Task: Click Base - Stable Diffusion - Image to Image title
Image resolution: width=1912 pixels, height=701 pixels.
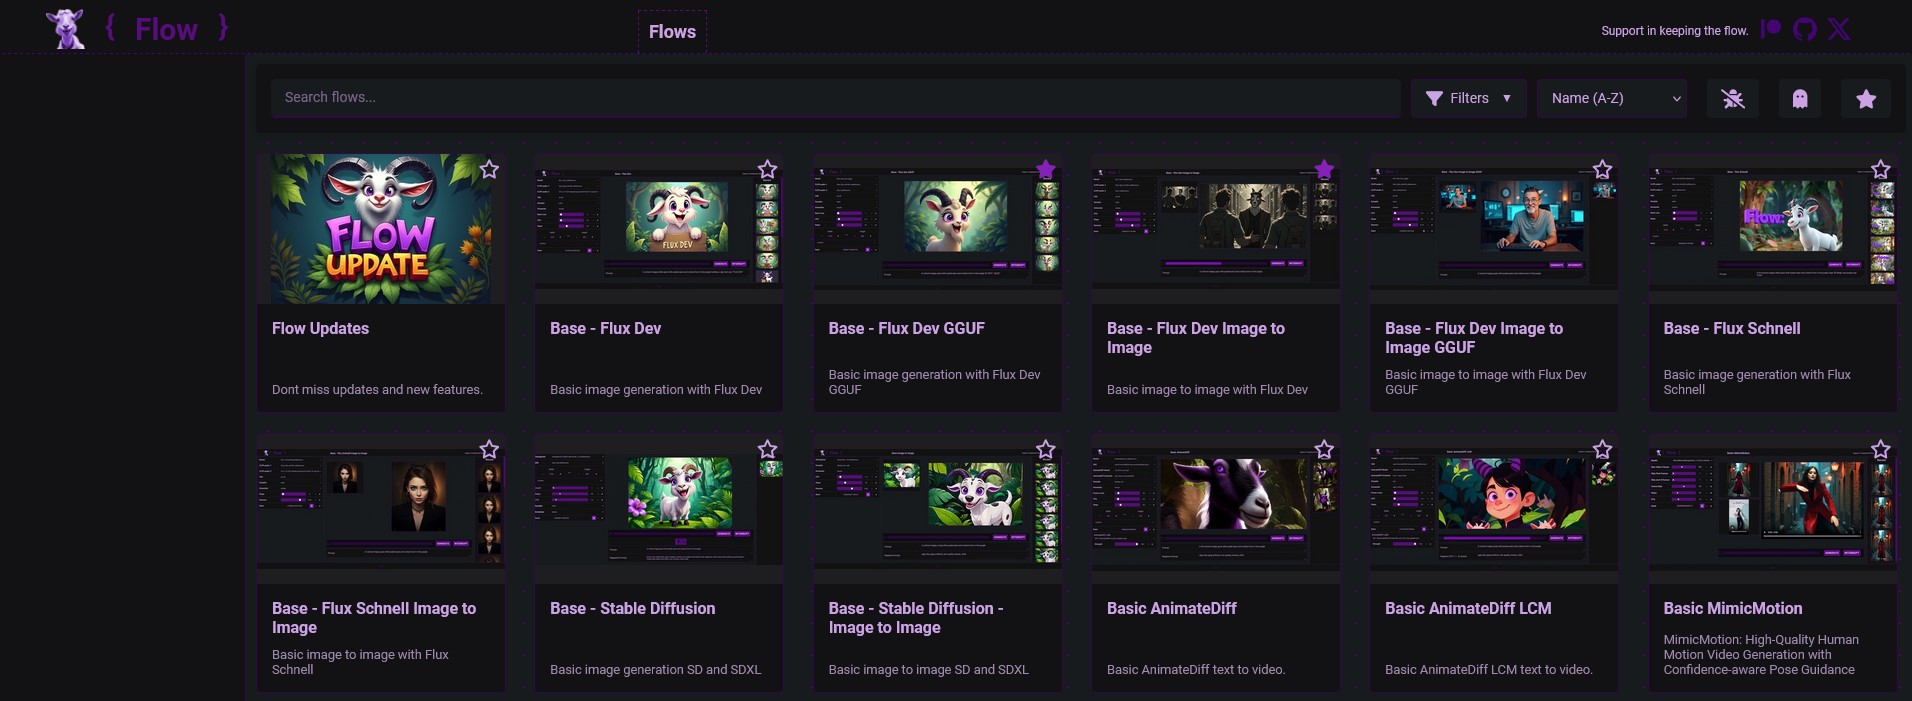Action: coord(915,618)
